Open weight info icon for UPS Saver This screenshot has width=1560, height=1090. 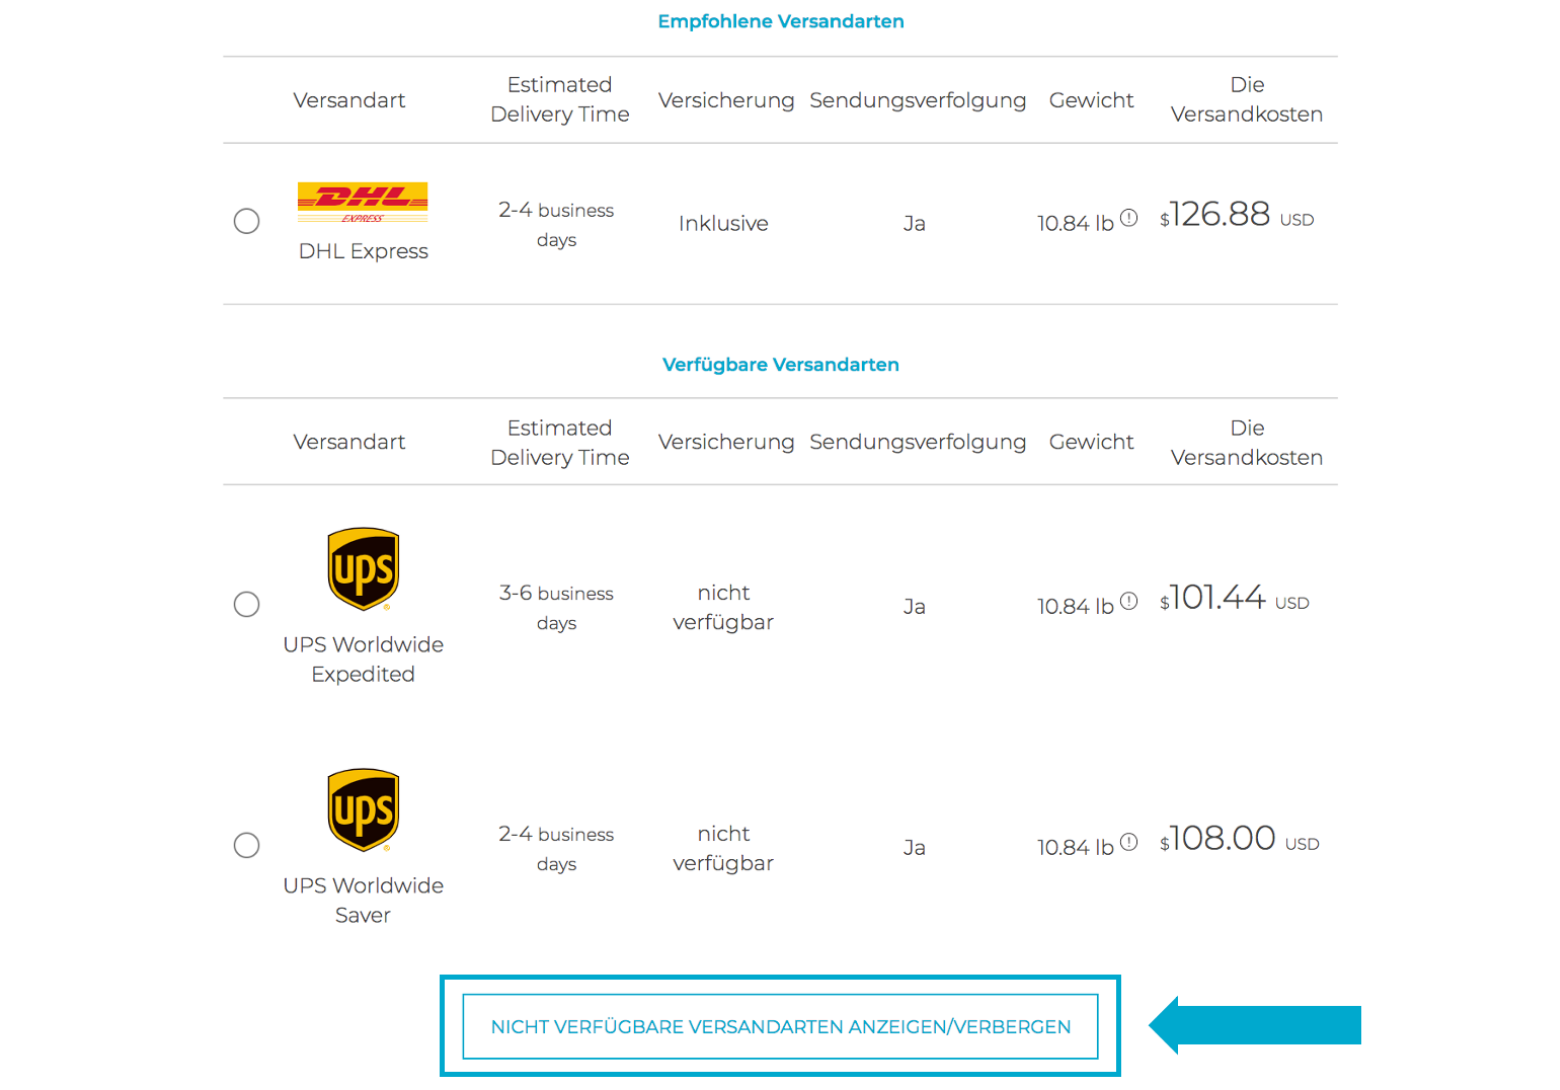click(1129, 842)
